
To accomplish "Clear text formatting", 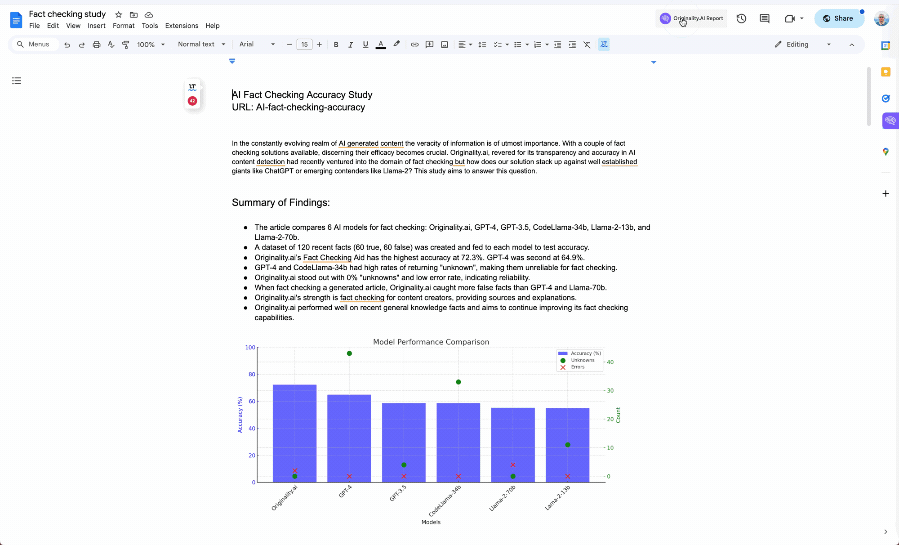I will (587, 45).
